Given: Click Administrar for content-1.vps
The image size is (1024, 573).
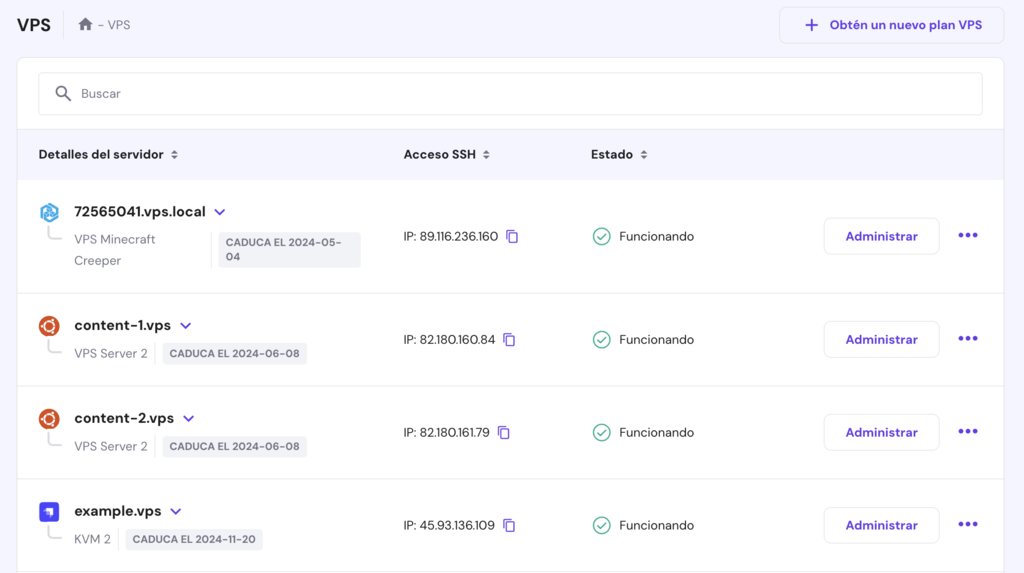Looking at the screenshot, I should (x=881, y=340).
